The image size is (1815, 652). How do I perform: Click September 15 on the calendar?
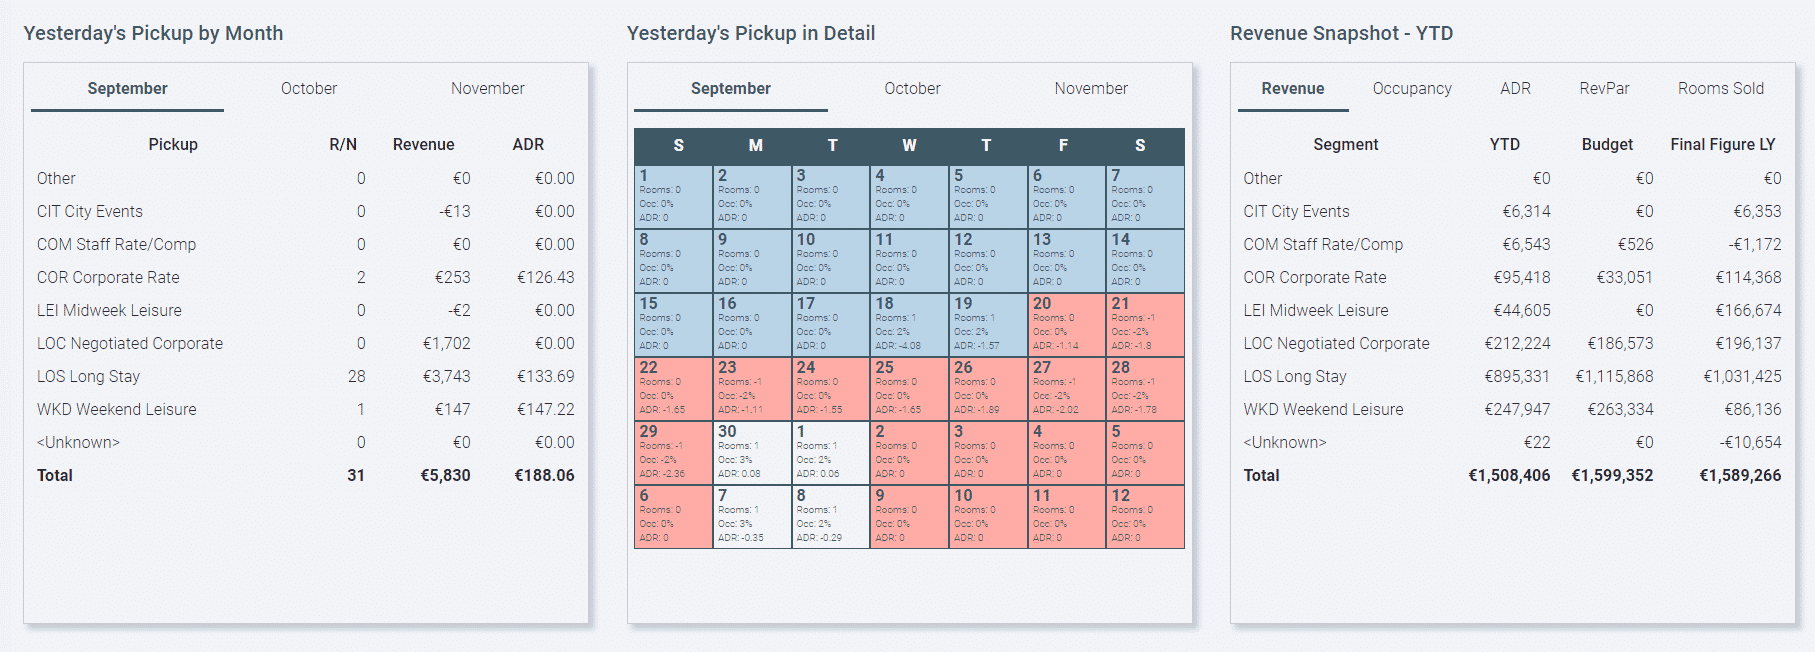tap(673, 324)
